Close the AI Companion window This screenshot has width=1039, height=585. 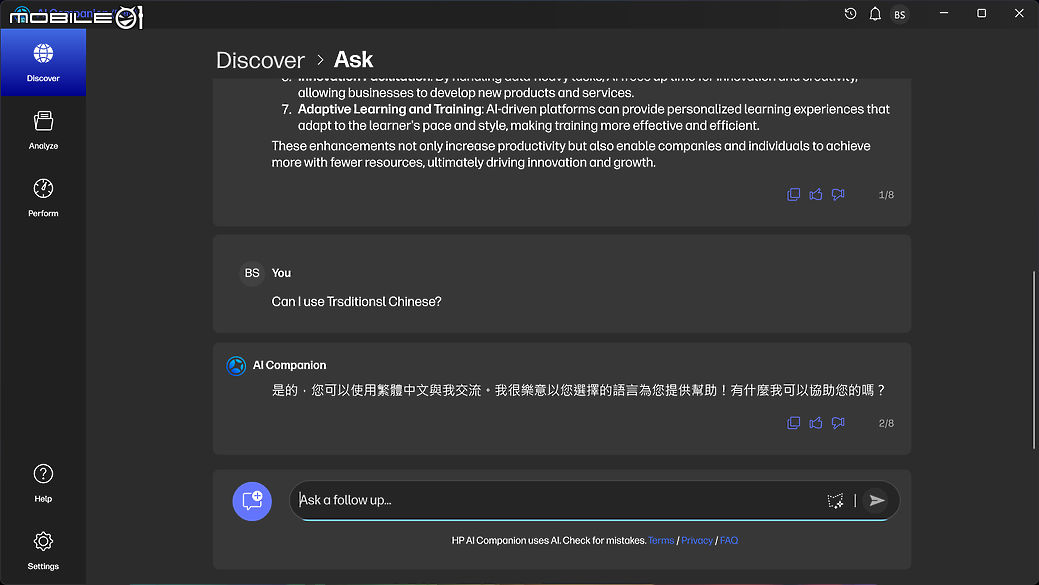pos(1019,13)
